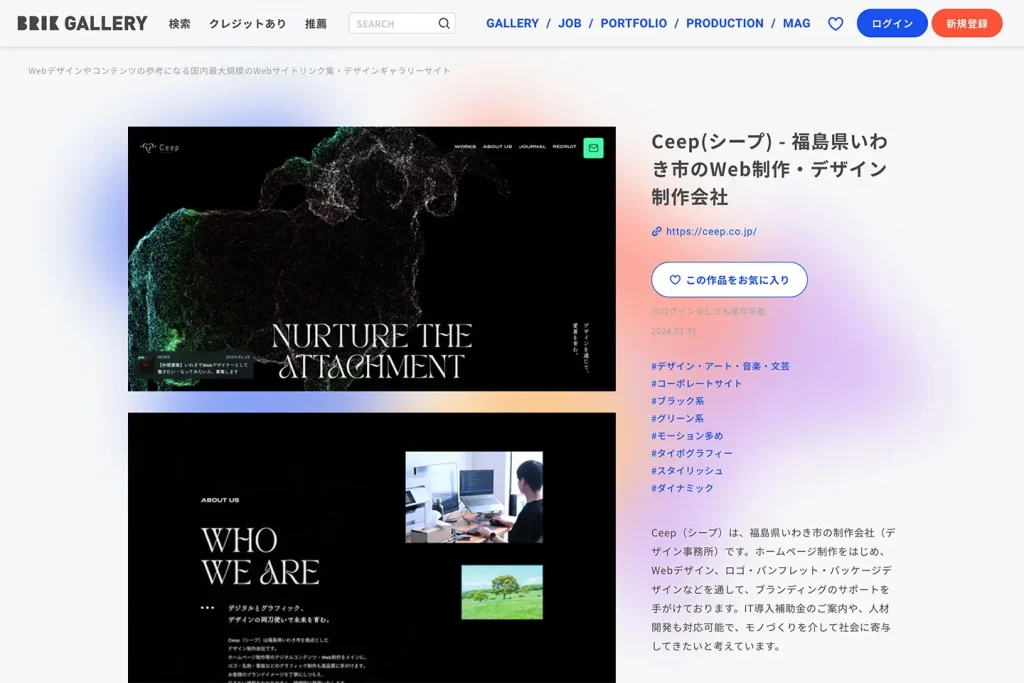Click the Ceep page title heading

(x=769, y=168)
